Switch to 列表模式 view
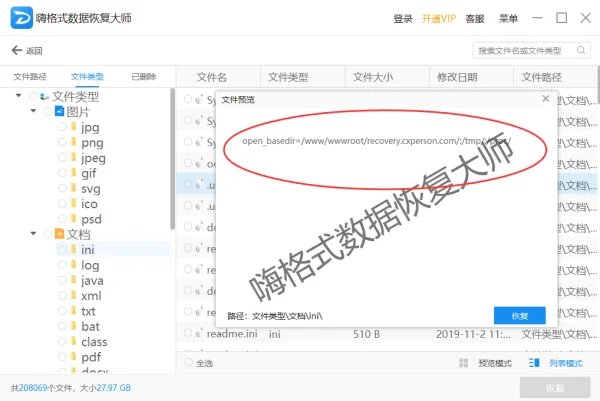Screen dimensions: 600x401 [x=566, y=363]
